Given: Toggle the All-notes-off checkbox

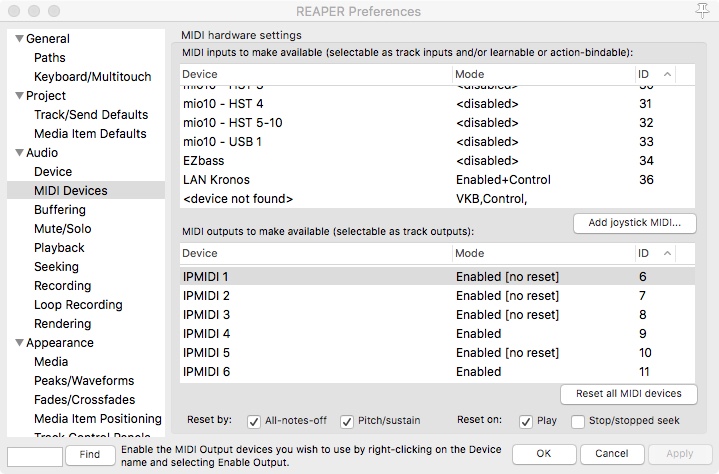Looking at the screenshot, I should (x=253, y=421).
